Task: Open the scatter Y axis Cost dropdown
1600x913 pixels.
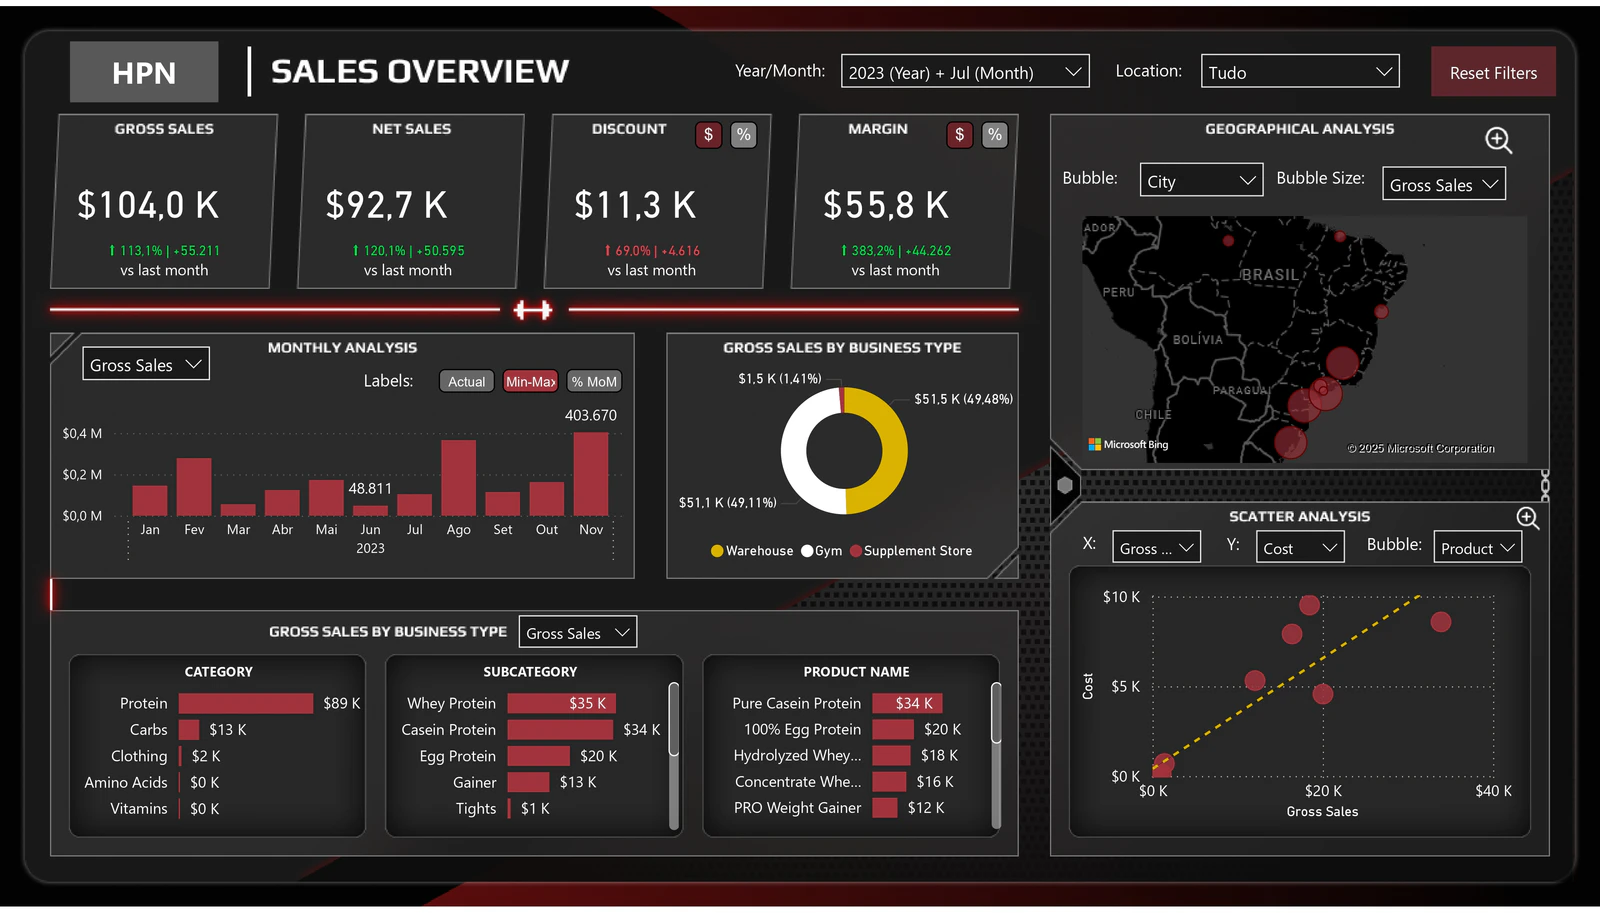Action: pos(1300,547)
